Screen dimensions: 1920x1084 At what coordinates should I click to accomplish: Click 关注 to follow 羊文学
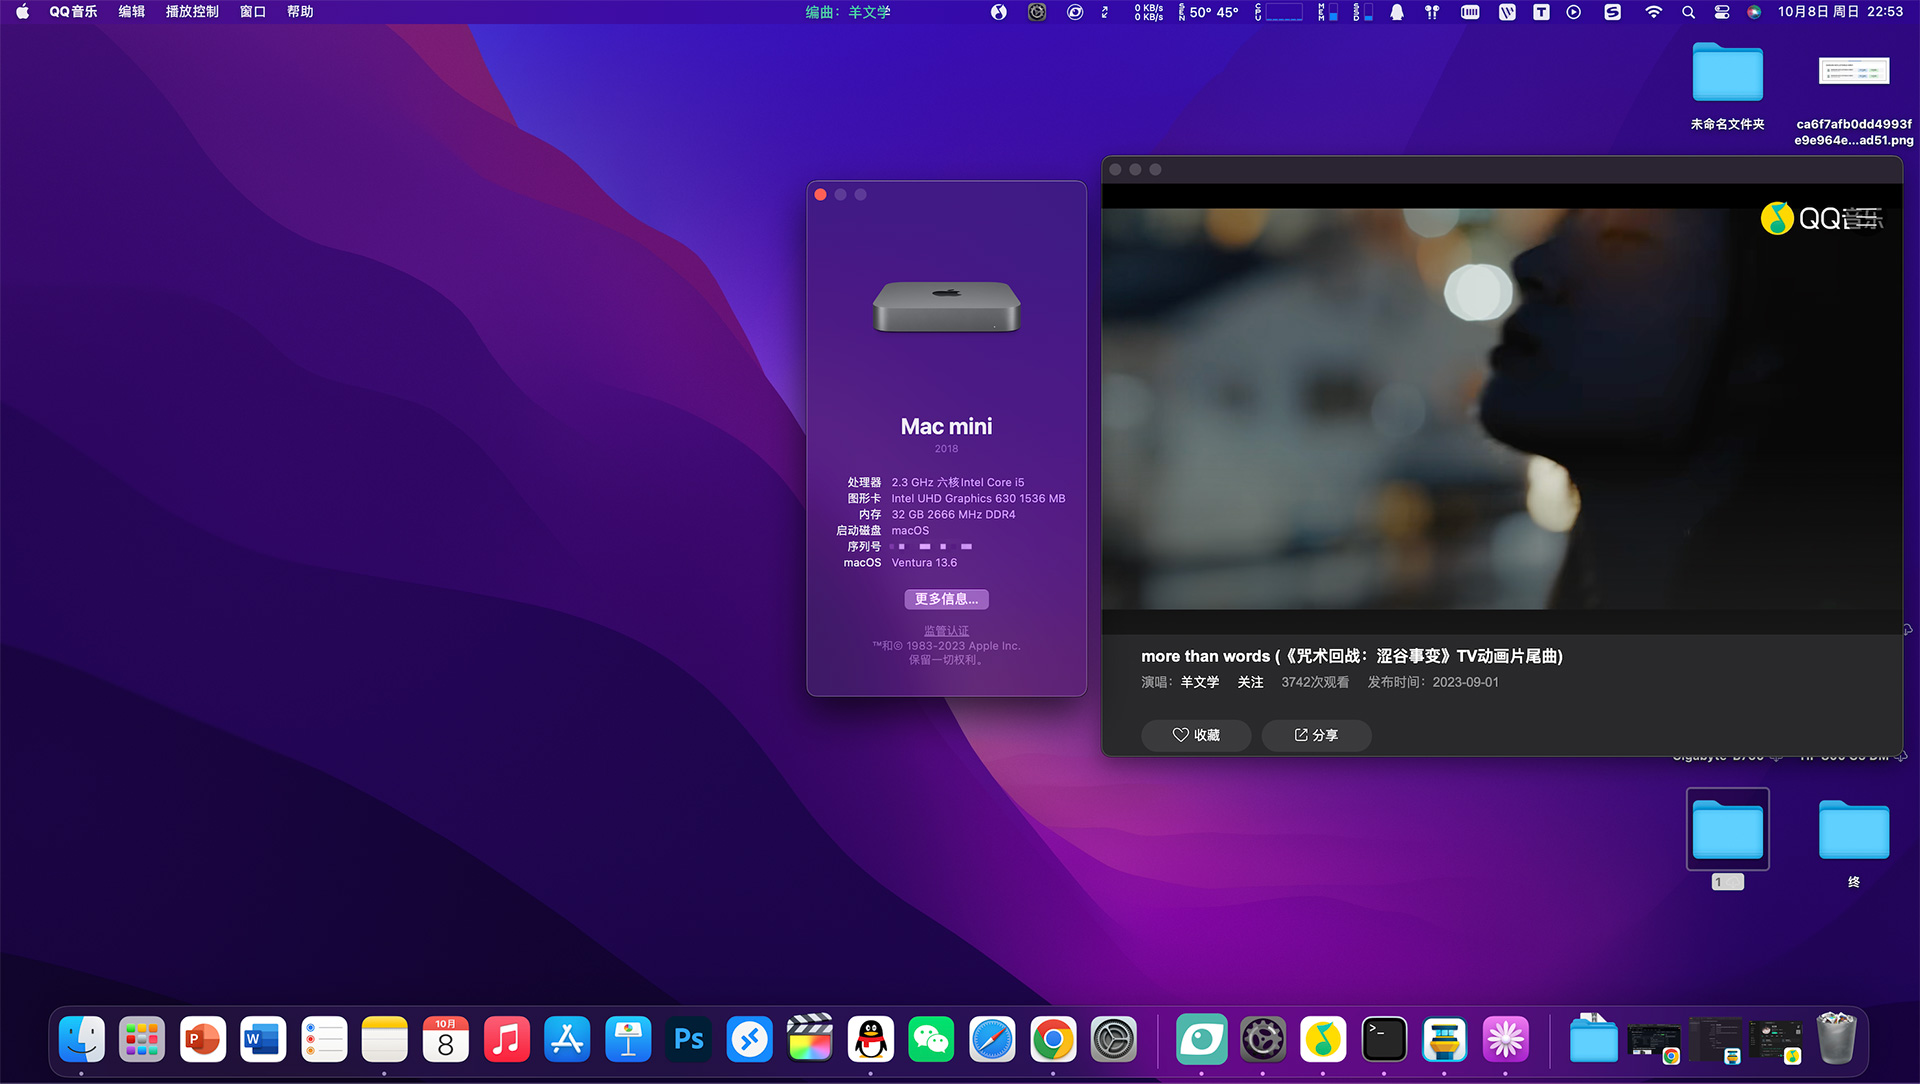tap(1250, 682)
